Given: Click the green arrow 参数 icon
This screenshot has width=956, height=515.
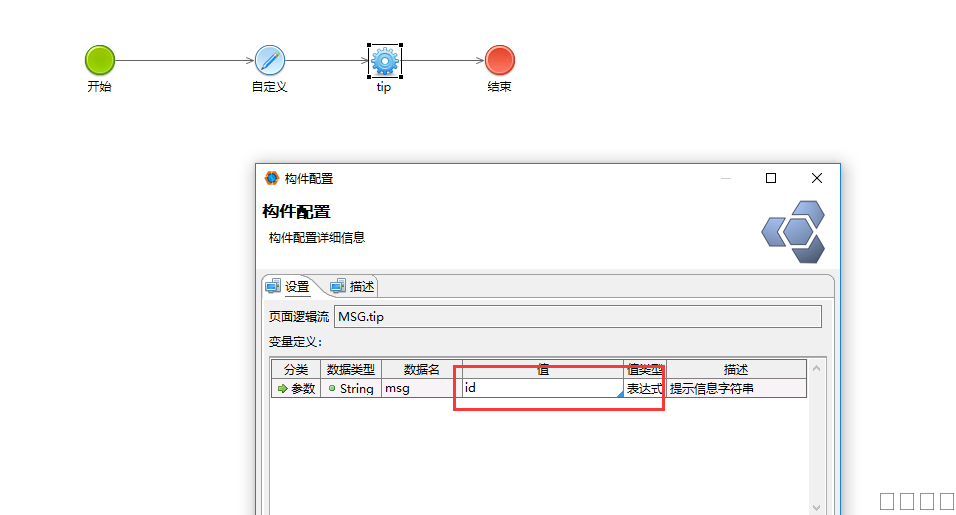Looking at the screenshot, I should 282,389.
